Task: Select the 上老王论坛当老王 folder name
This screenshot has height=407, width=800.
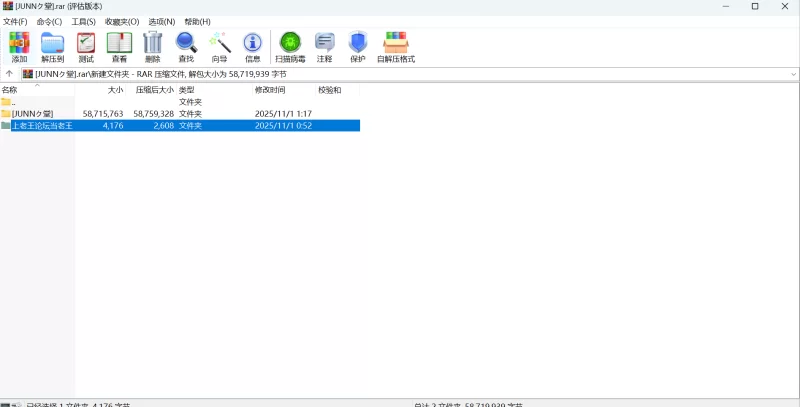Action: [x=42, y=125]
